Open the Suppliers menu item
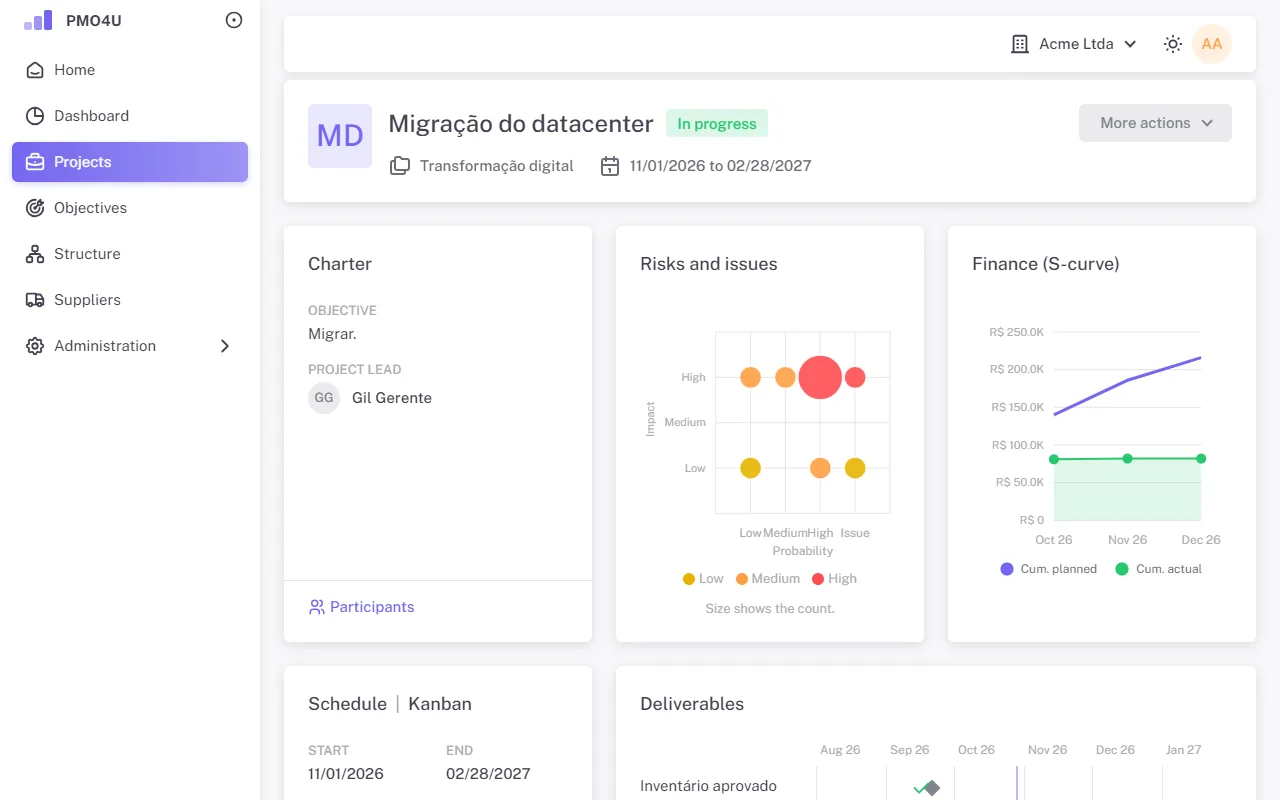This screenshot has height=800, width=1280. [x=130, y=300]
